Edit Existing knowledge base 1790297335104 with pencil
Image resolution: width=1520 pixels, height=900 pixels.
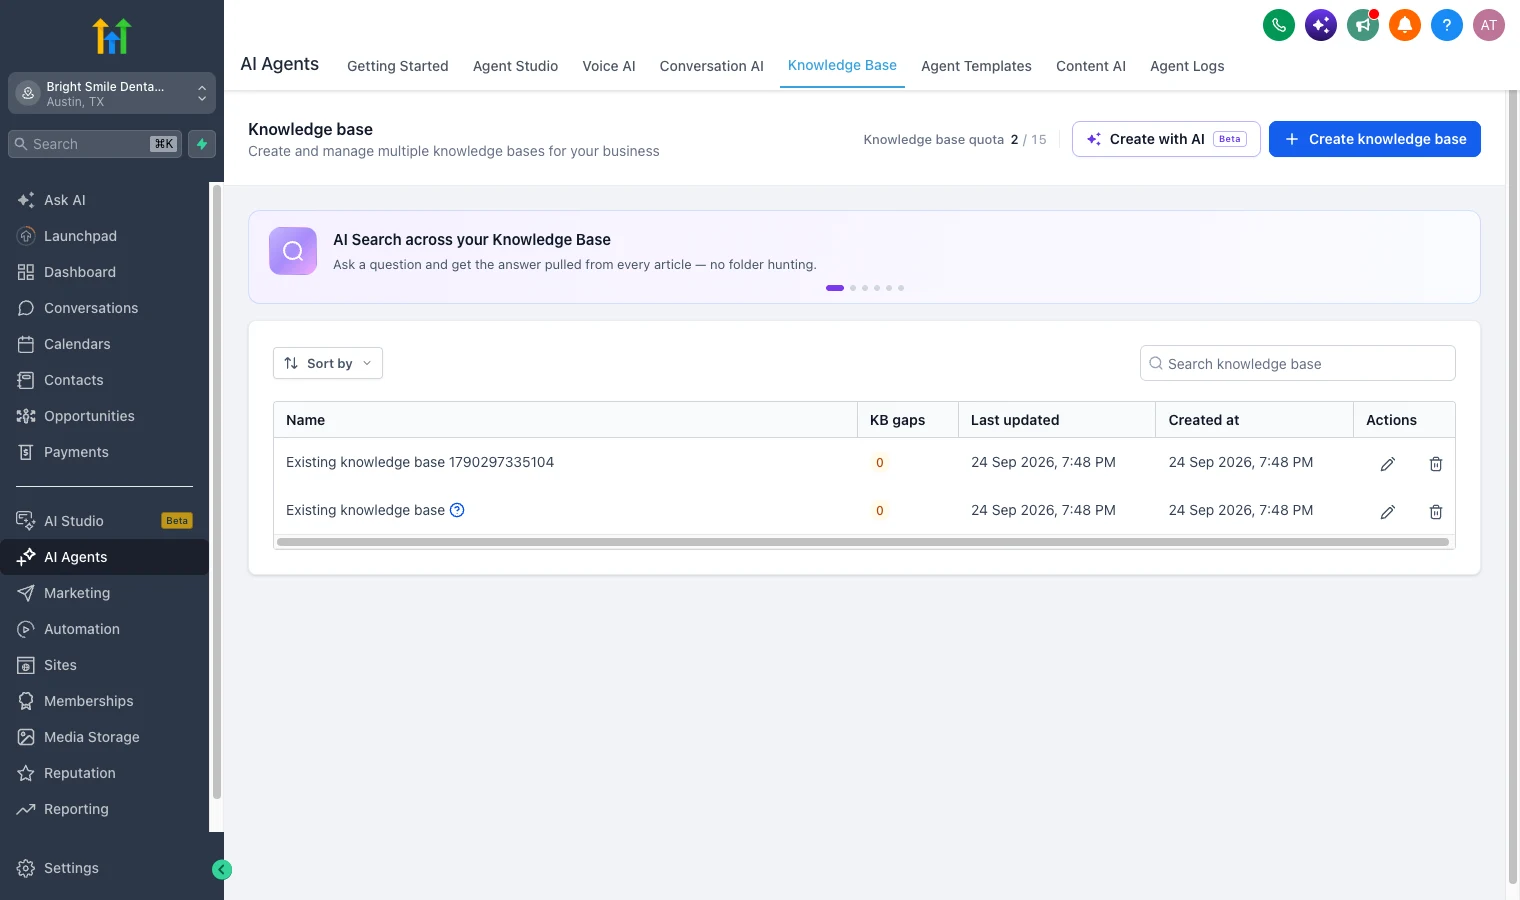[x=1388, y=464]
